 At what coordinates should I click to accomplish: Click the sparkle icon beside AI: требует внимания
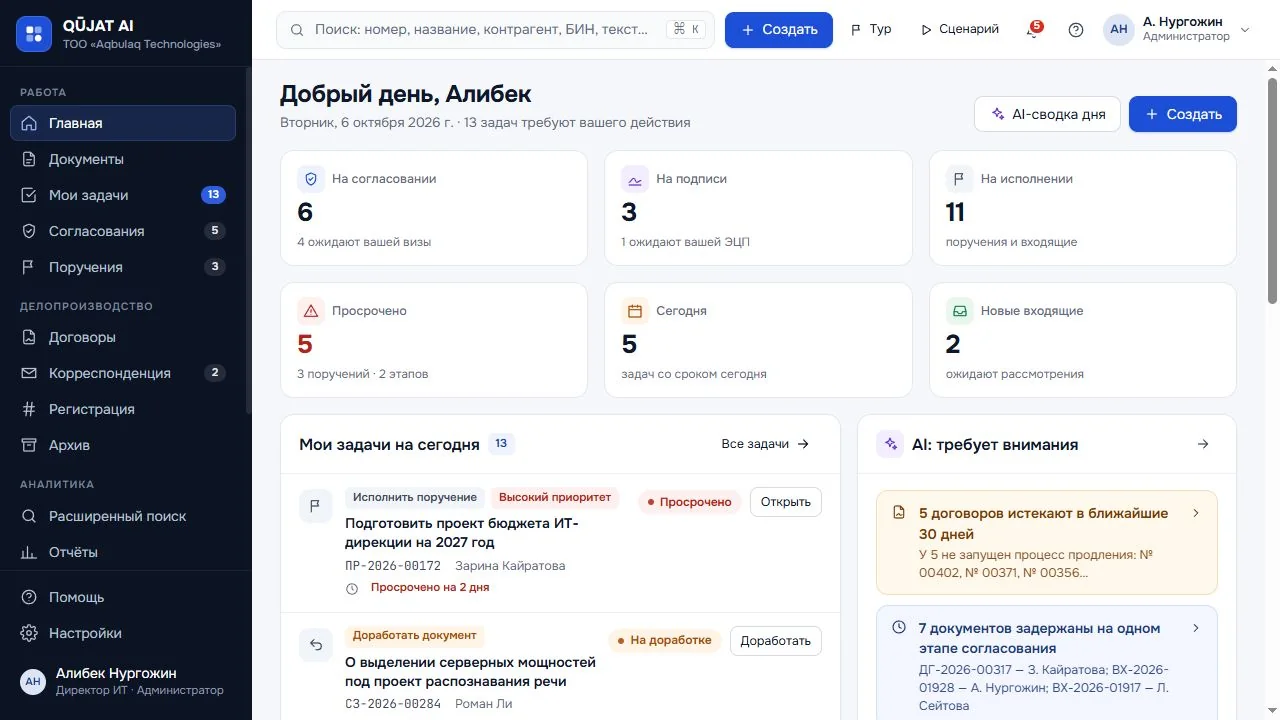click(x=890, y=444)
